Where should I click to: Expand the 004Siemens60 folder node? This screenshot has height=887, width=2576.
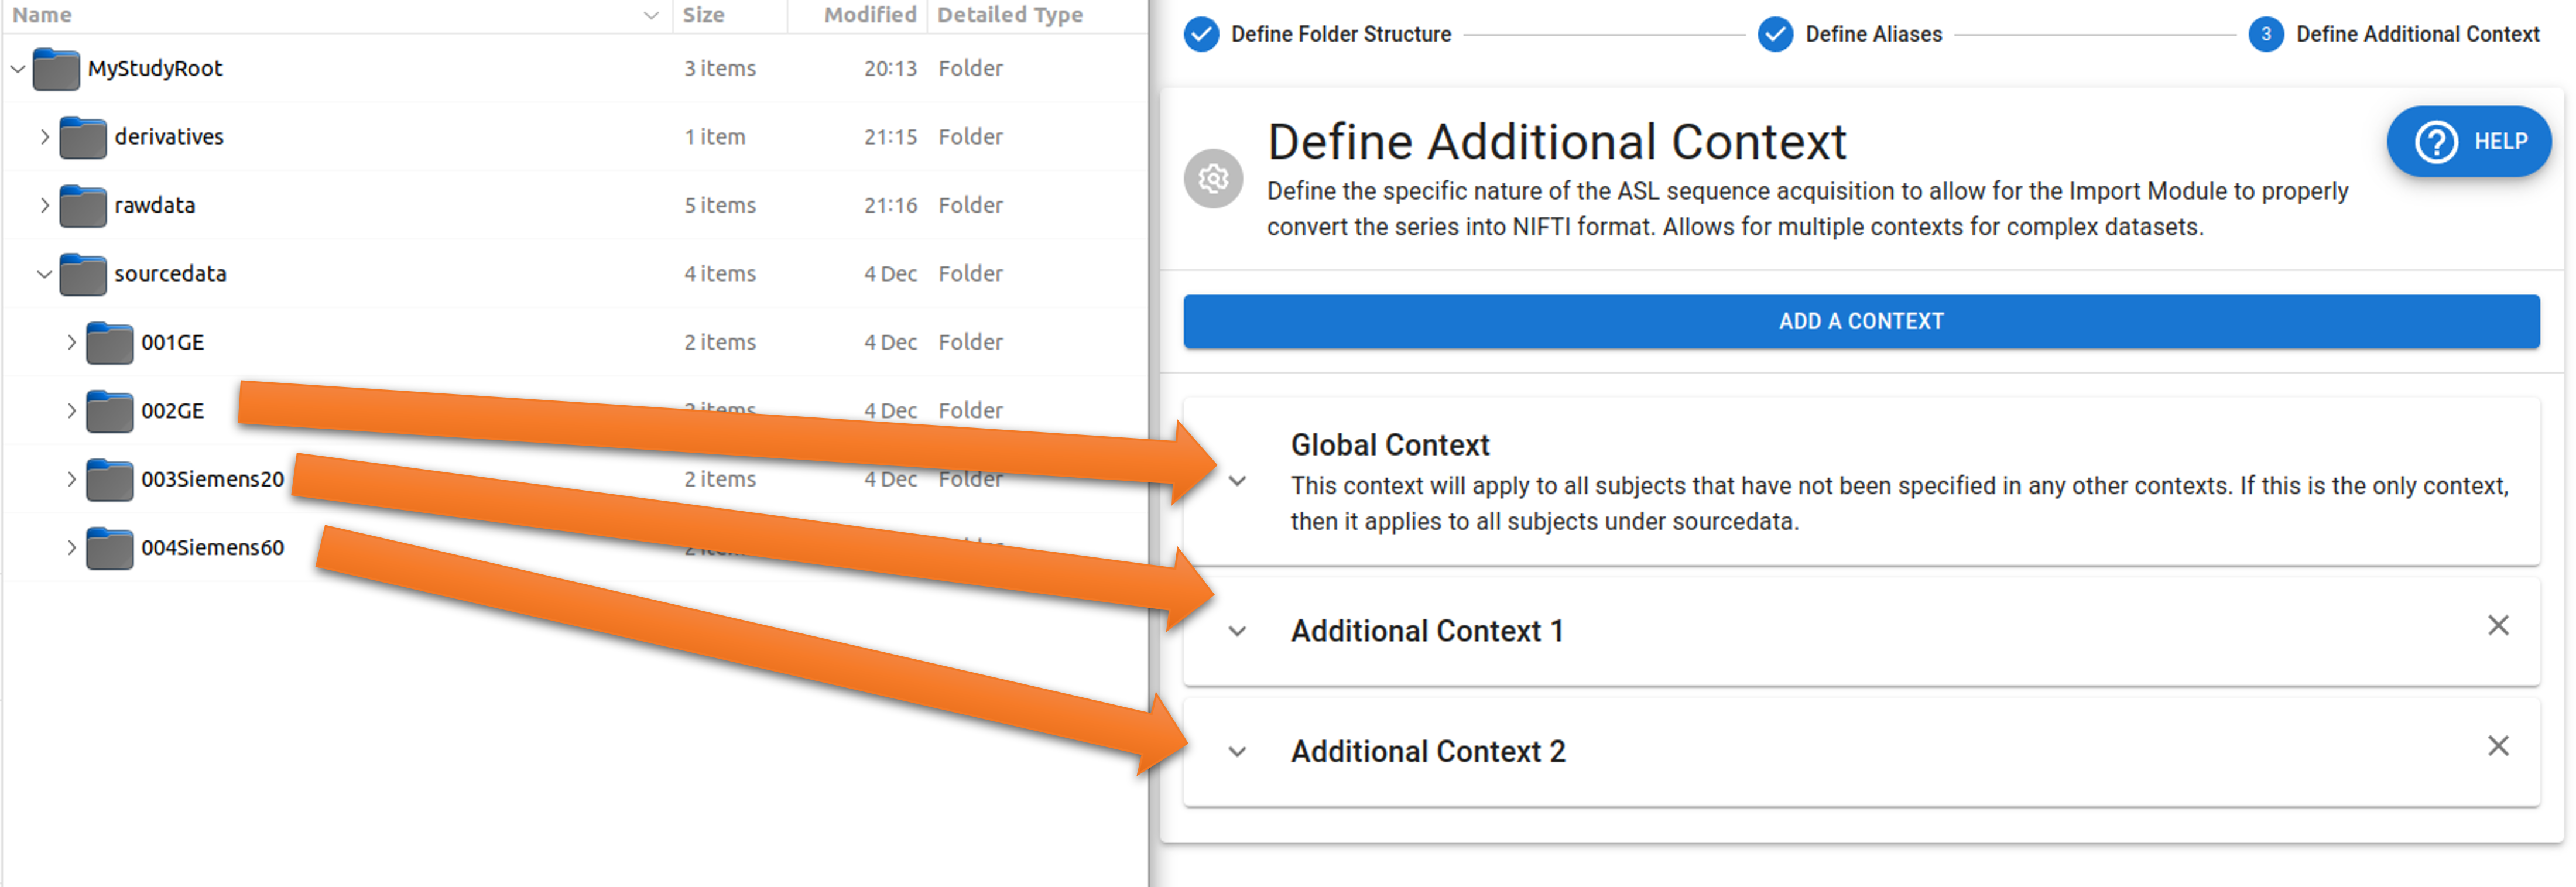click(x=71, y=548)
